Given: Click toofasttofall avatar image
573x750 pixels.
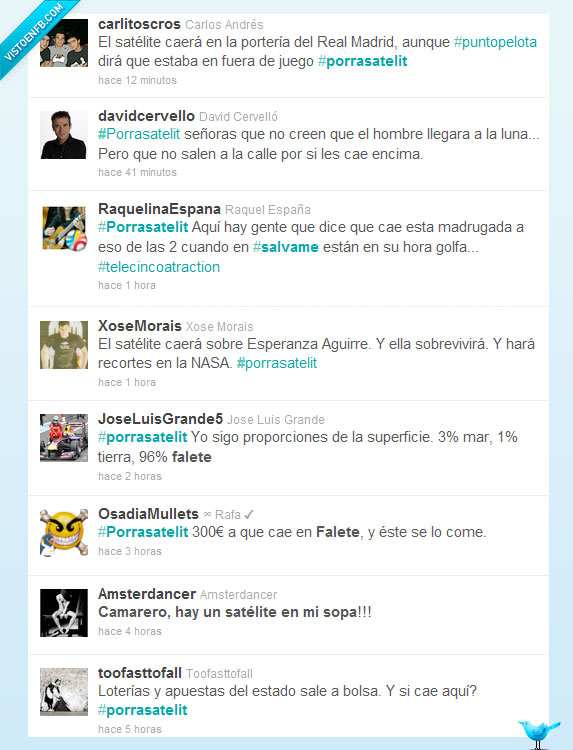Looking at the screenshot, I should tap(64, 692).
